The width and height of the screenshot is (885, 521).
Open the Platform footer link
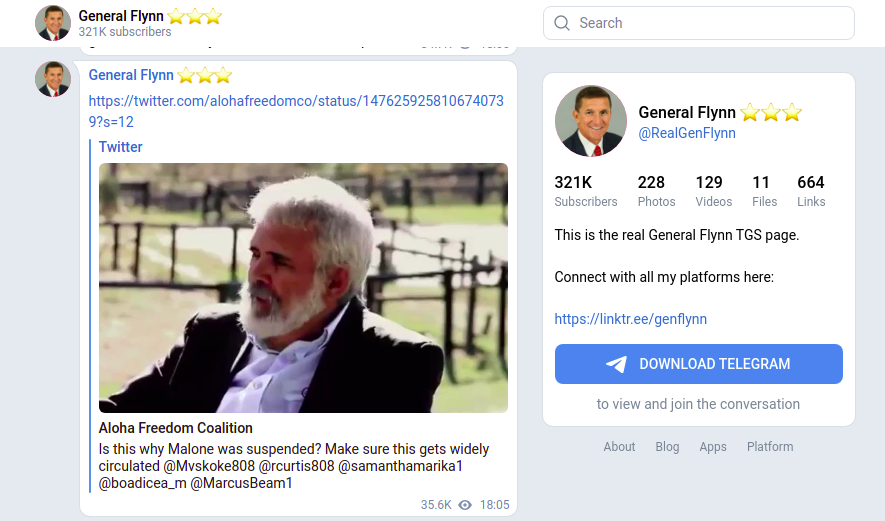[770, 446]
